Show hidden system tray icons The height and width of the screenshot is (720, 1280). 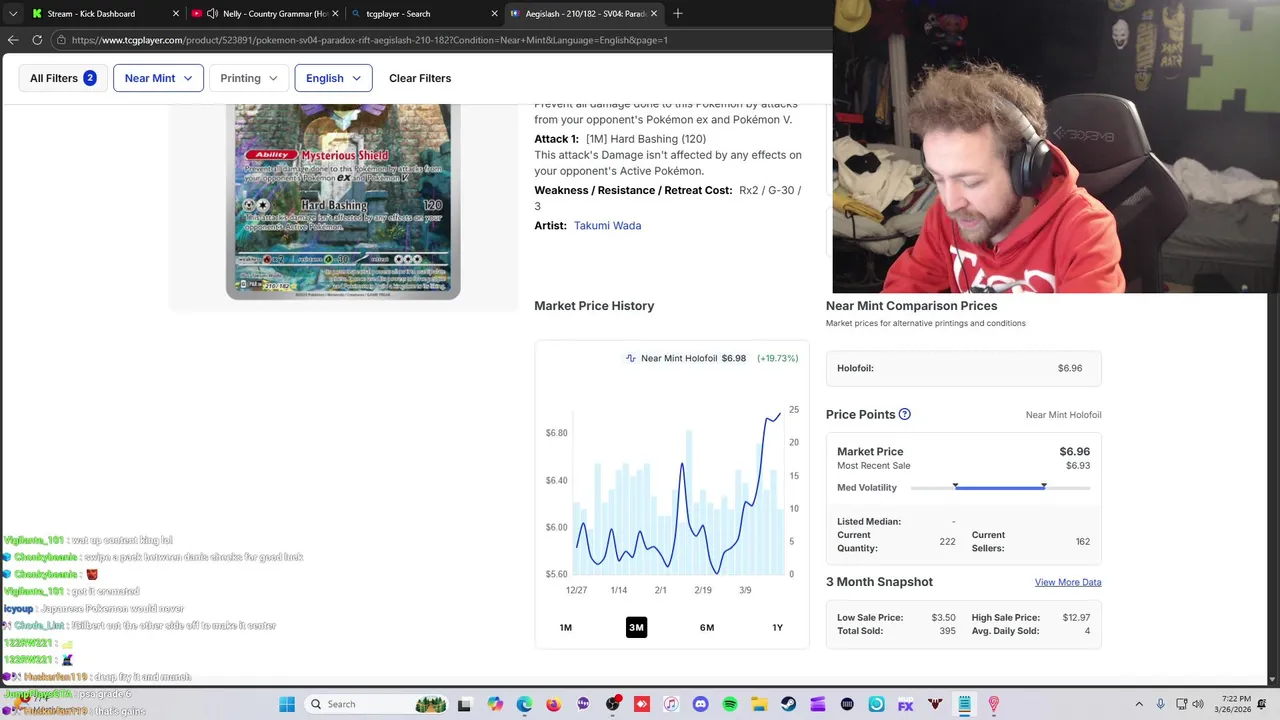click(x=1139, y=704)
